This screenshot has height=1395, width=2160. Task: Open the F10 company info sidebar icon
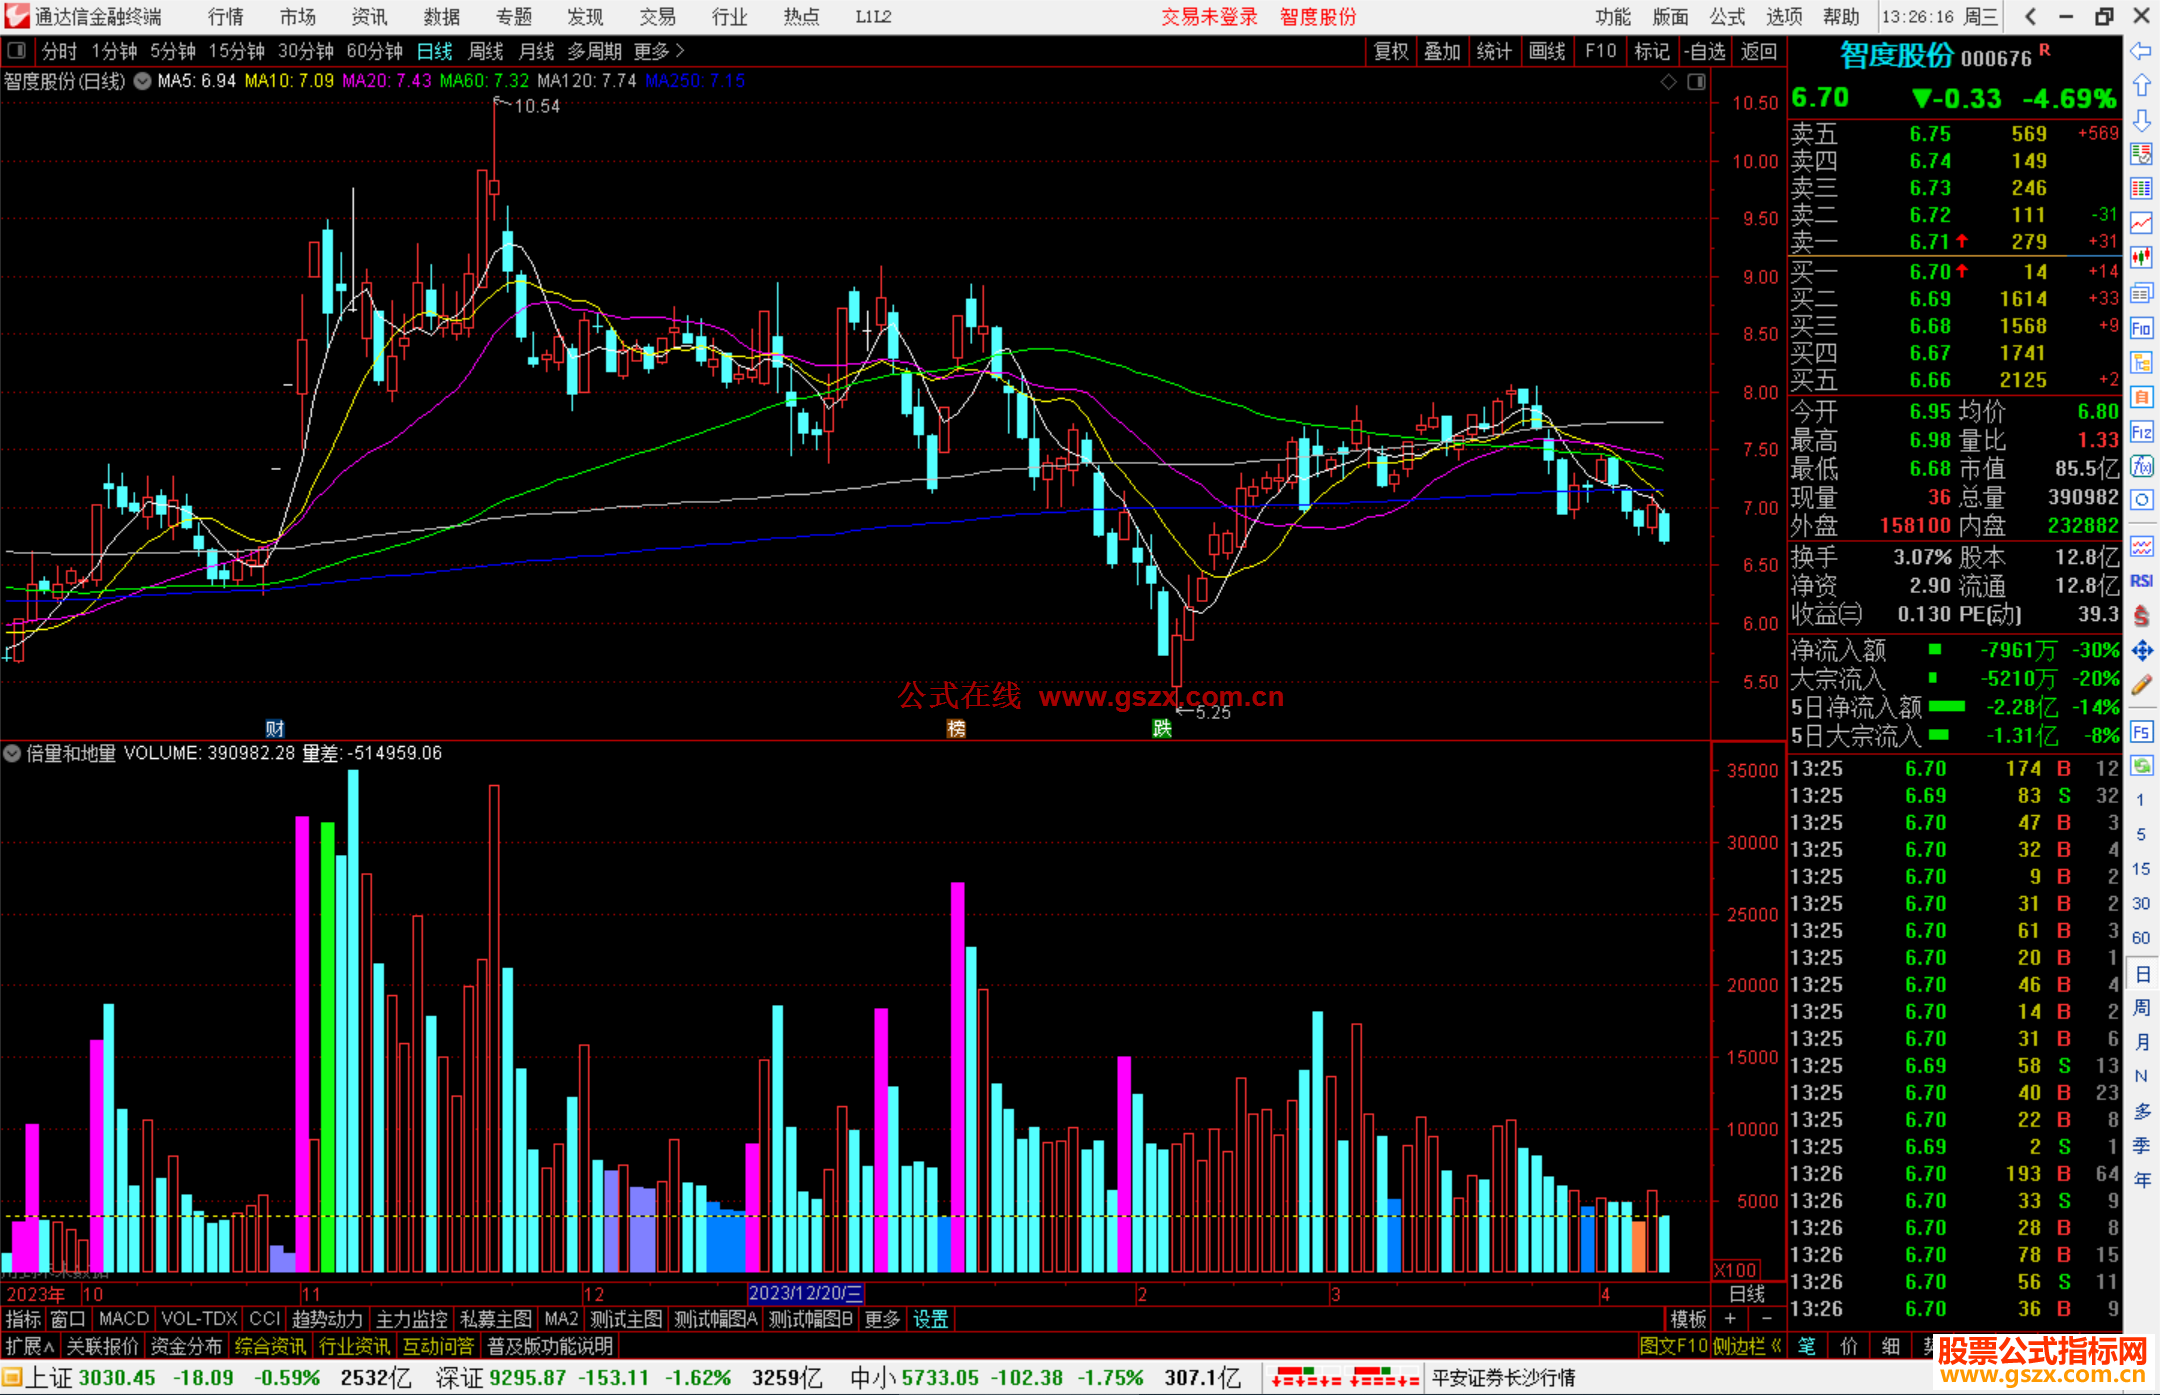coord(2141,328)
